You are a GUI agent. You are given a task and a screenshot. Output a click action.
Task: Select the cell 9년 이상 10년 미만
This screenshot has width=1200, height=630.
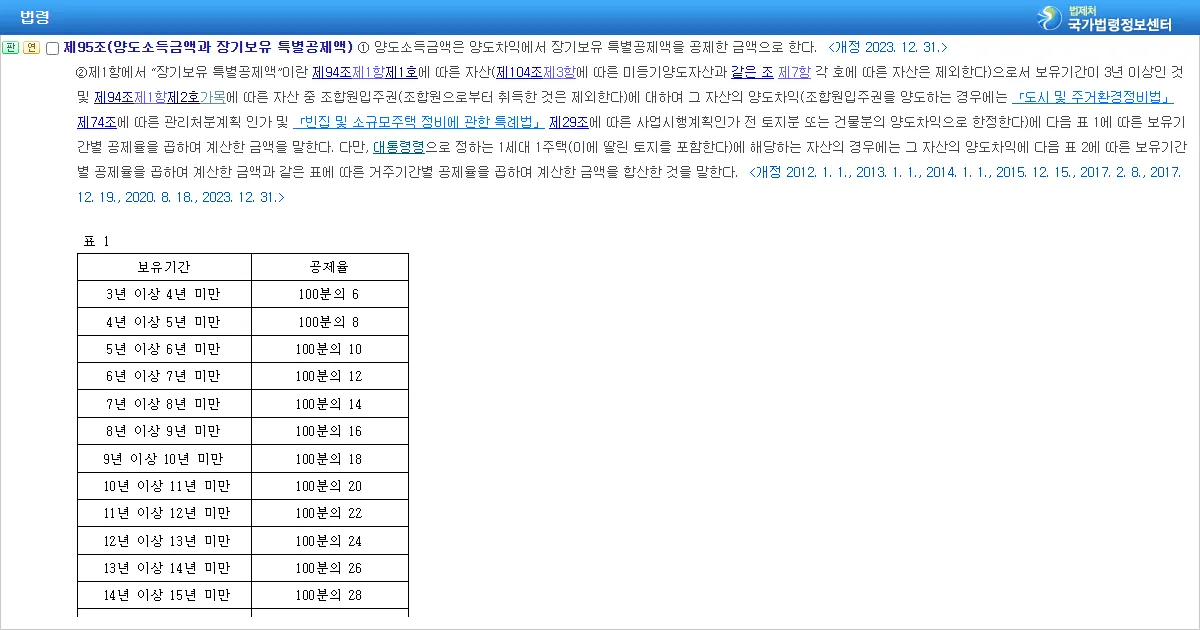[x=164, y=459]
